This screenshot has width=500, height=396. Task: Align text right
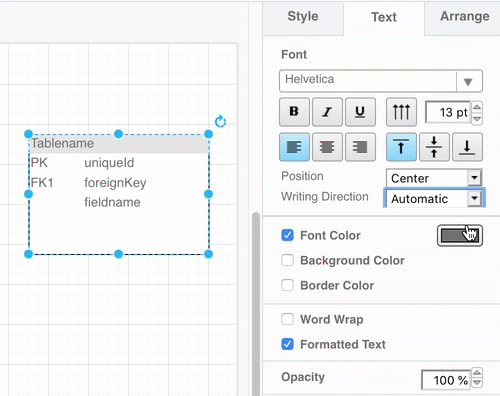coord(360,147)
